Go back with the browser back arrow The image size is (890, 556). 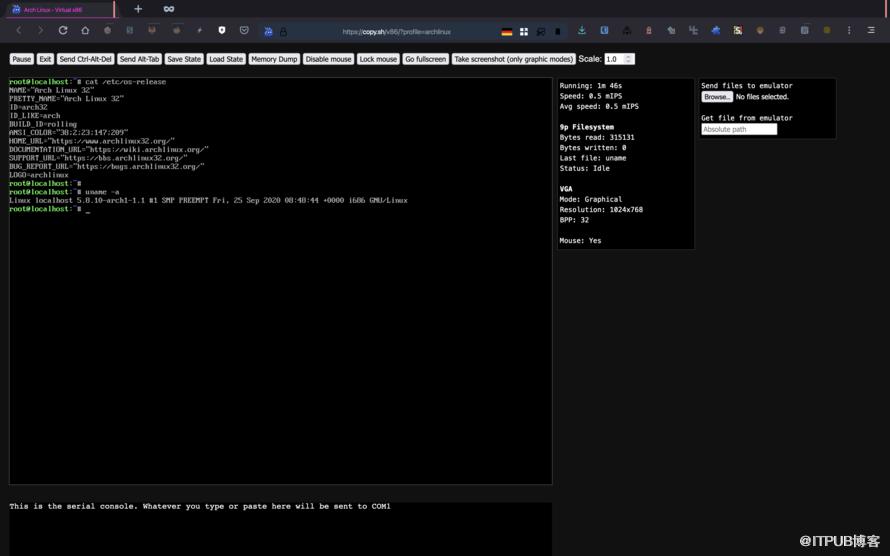[x=19, y=31]
